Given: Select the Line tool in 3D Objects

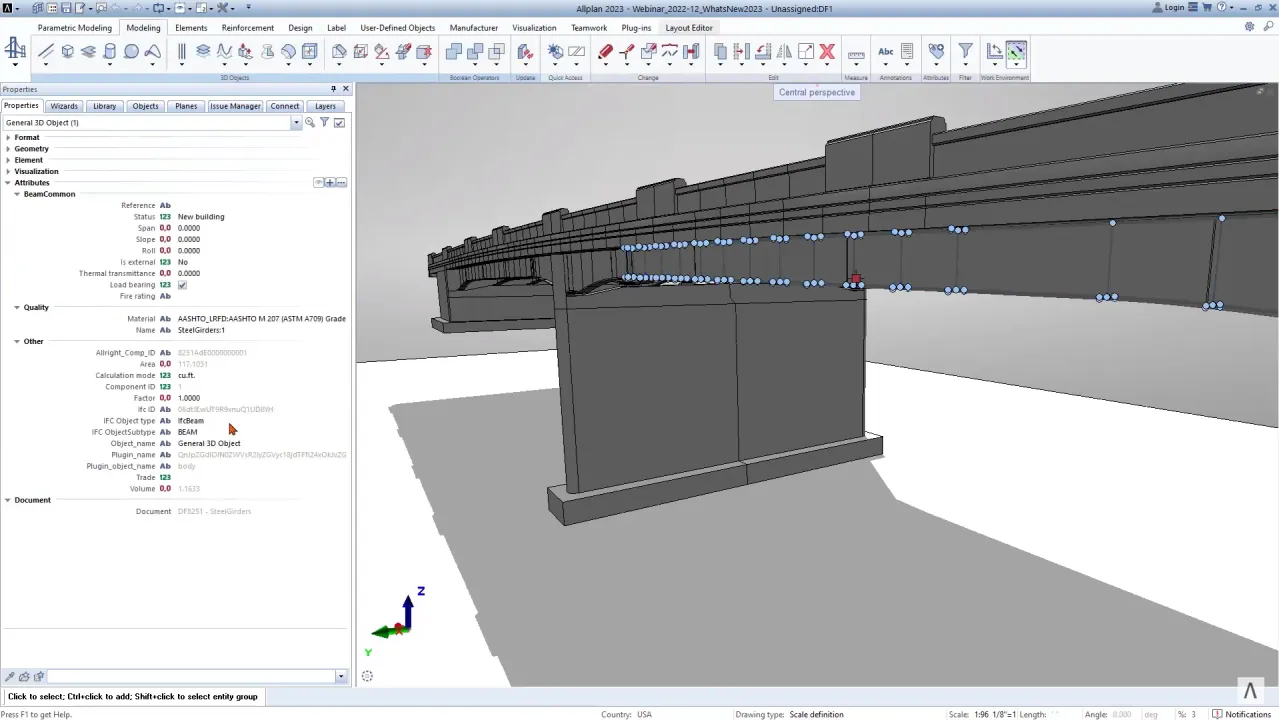Looking at the screenshot, I should [x=46, y=52].
